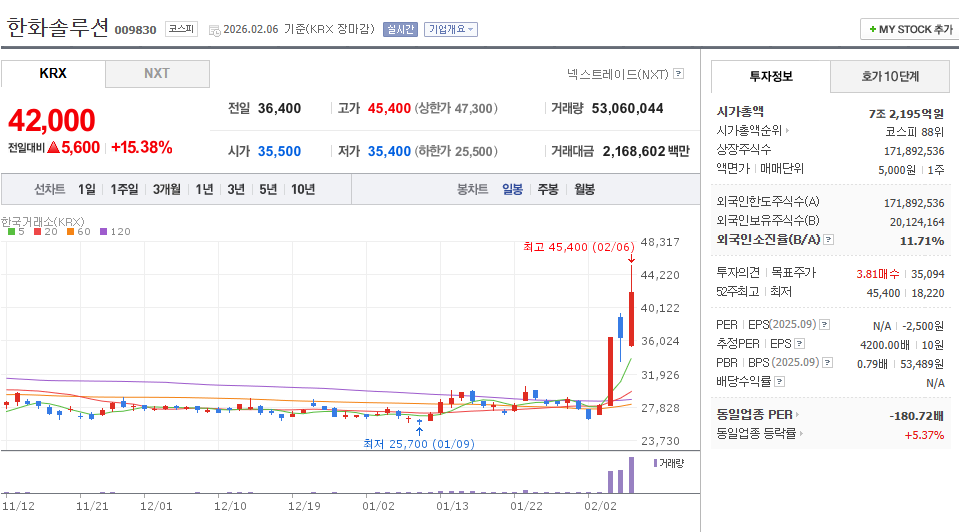959x532 pixels.
Task: Select the 월봉 candlestick chart
Action: [585, 190]
